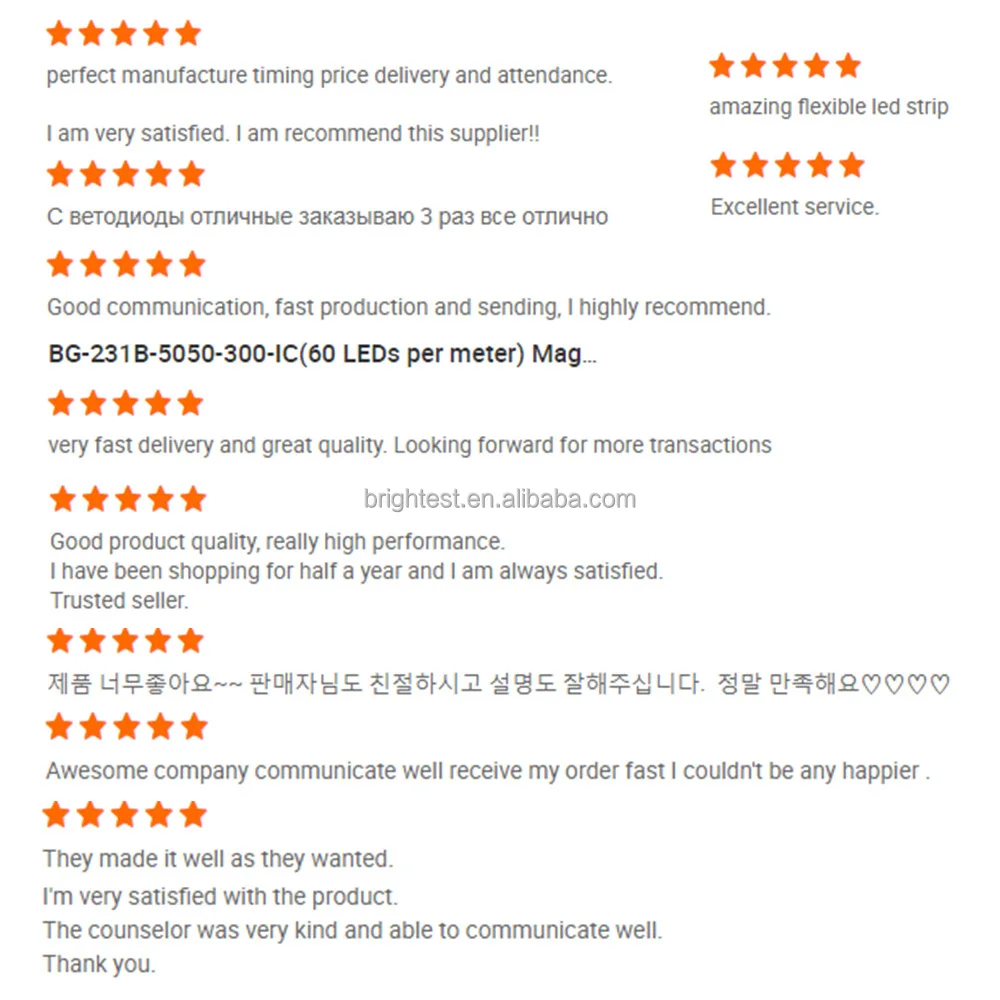Click the last star above 'Good communication' review
This screenshot has width=1000, height=1000.
190,265
